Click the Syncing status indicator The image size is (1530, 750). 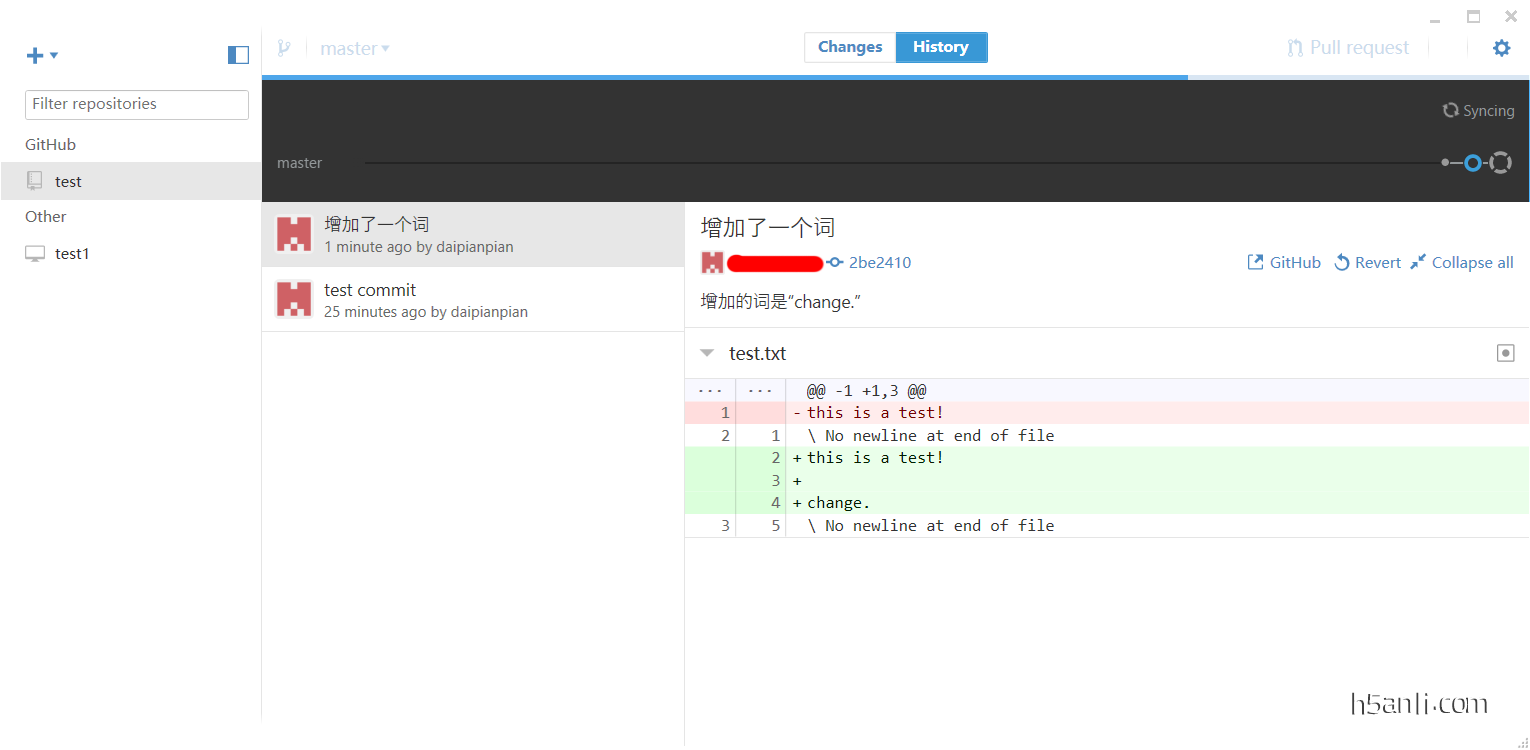1478,111
